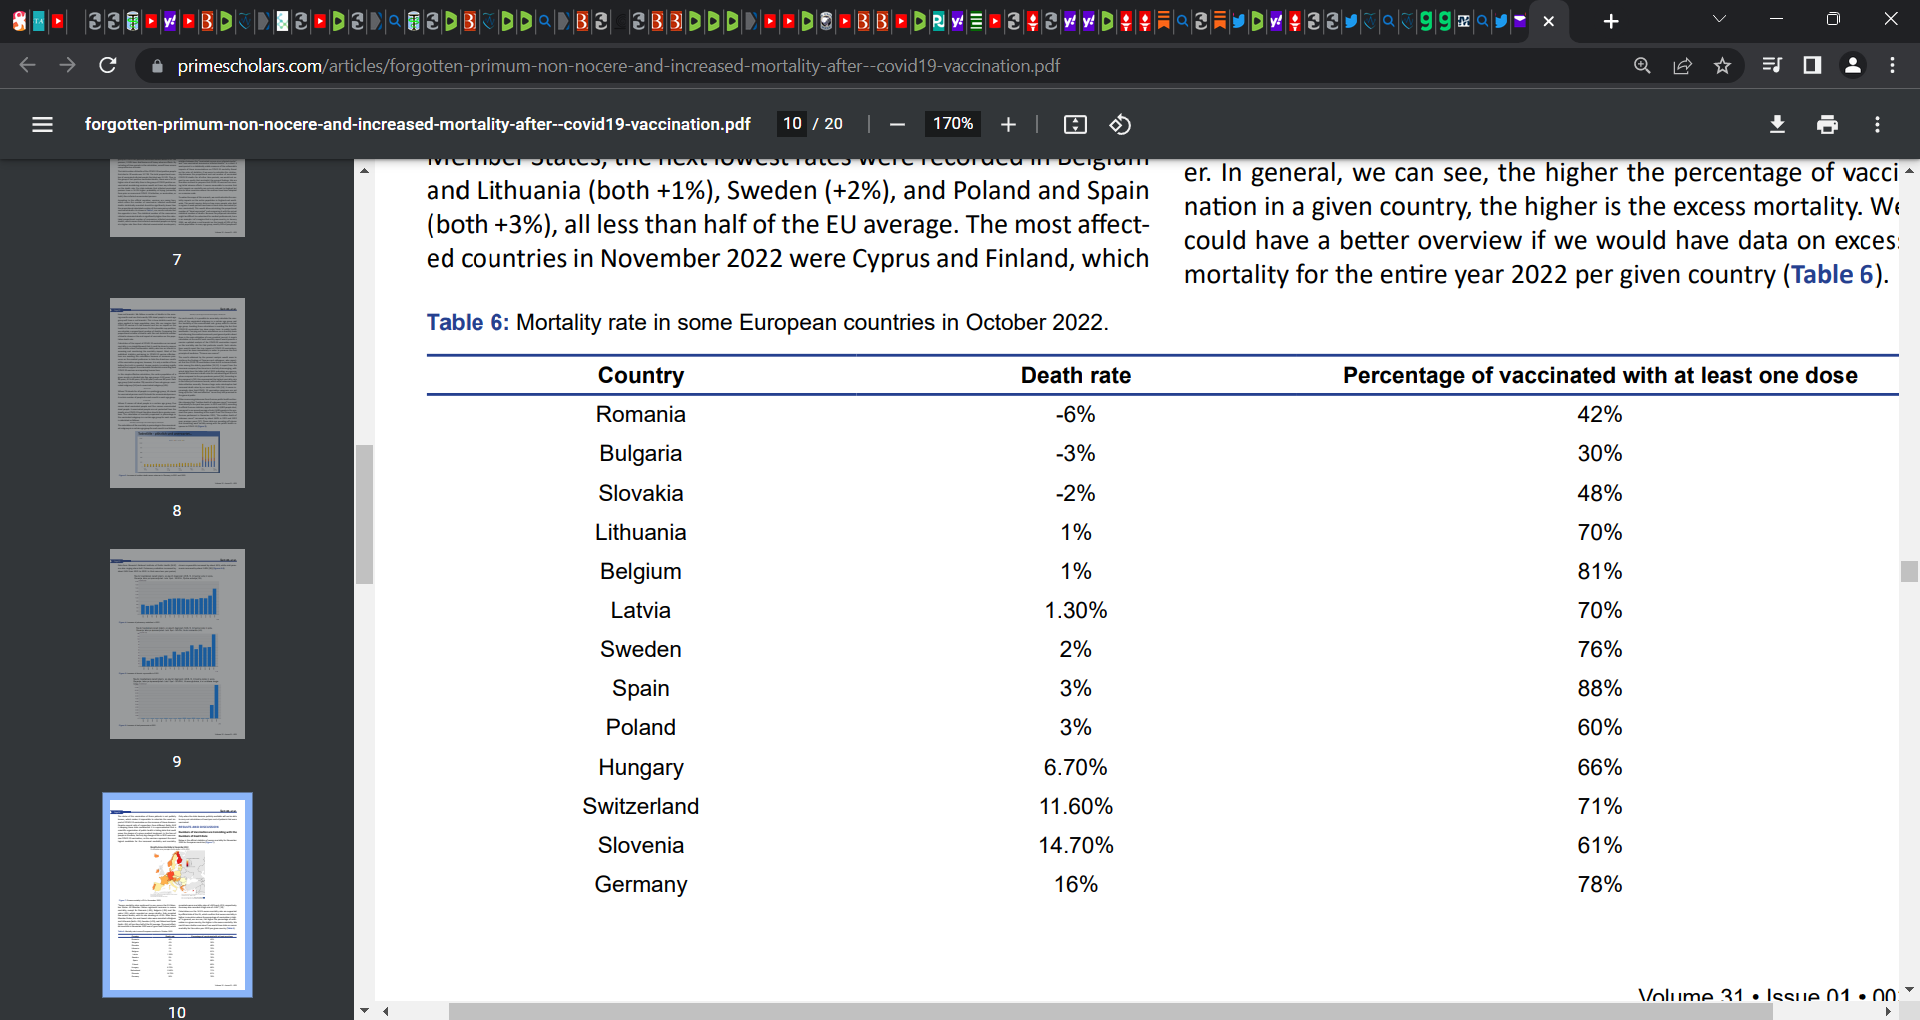Click the thumbnail sidebar scrollbar thumb
This screenshot has height=1020, width=1920.
(364, 514)
